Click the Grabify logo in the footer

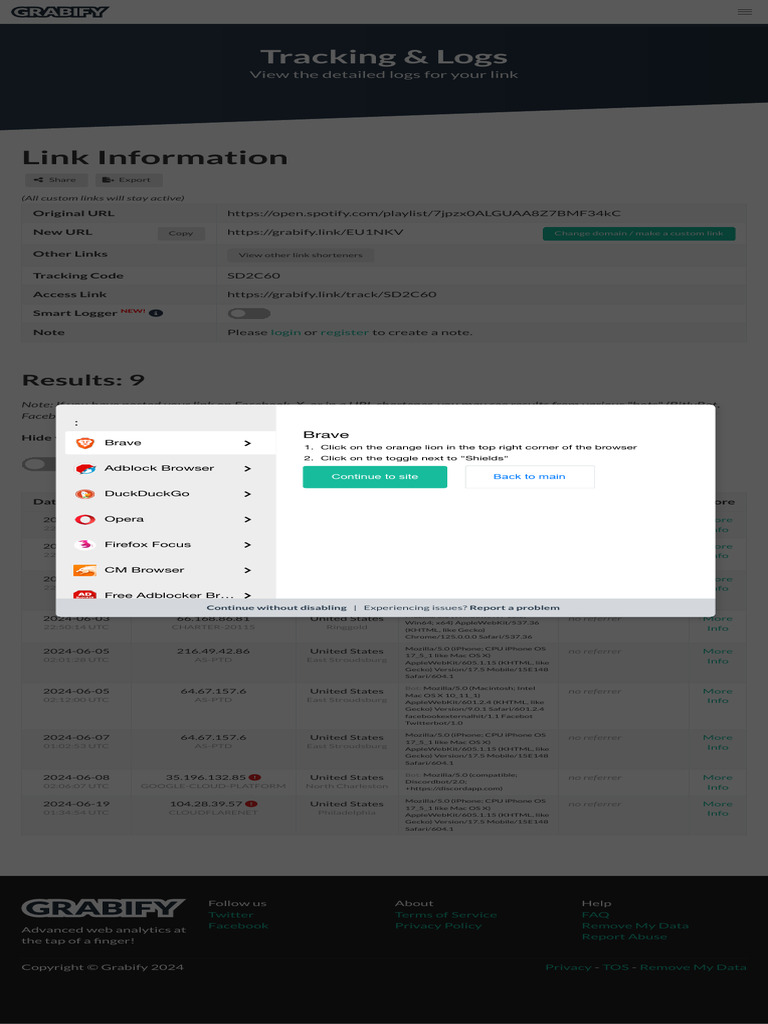tap(103, 908)
